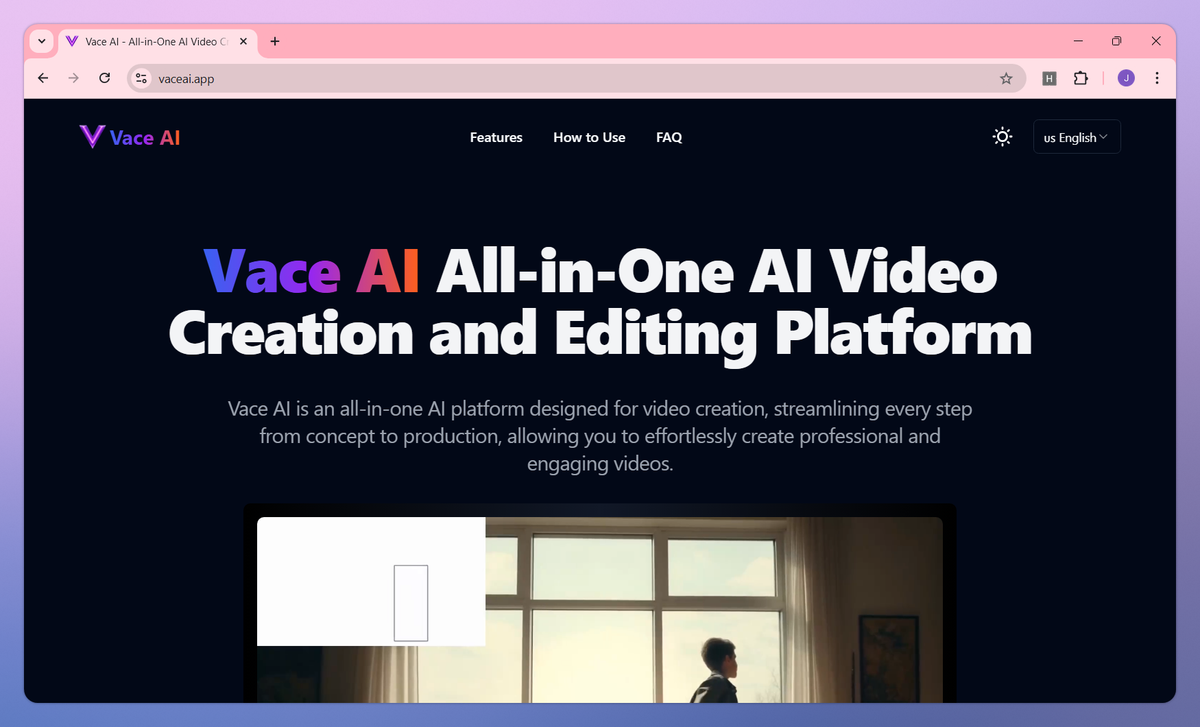Switch to the Features menu item

point(496,137)
